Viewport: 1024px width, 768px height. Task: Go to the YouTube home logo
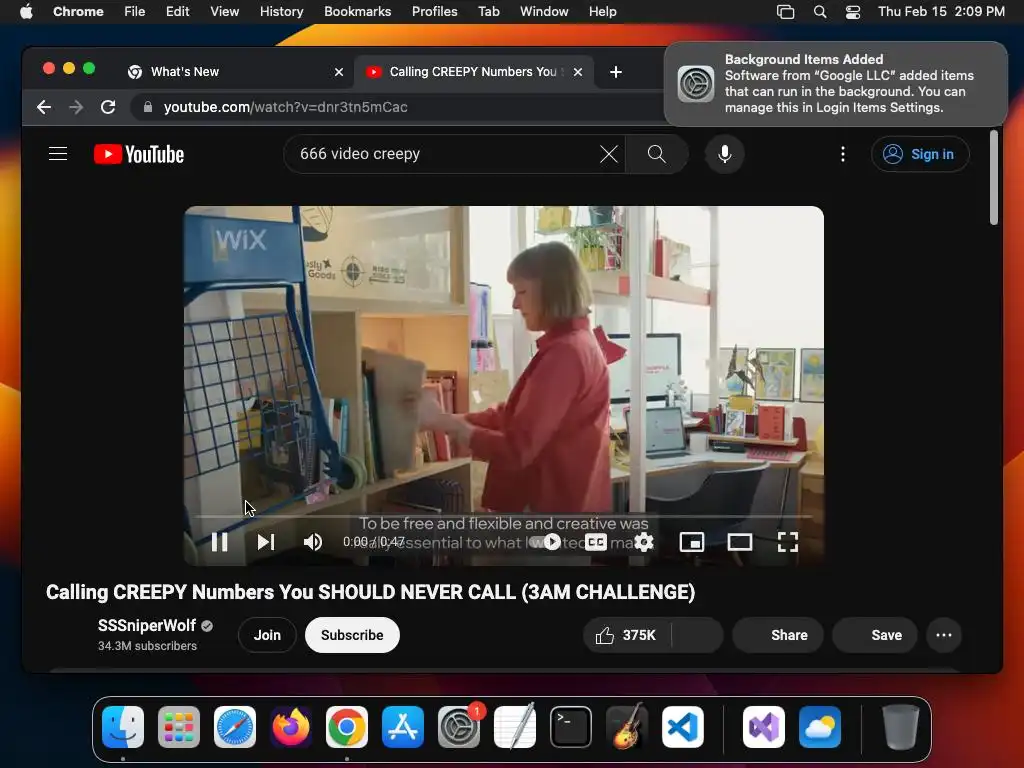[139, 154]
